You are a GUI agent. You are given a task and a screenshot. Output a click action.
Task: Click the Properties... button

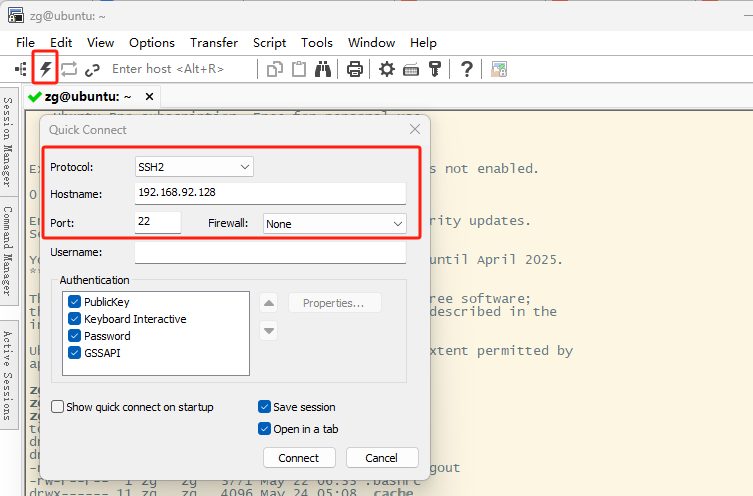[334, 303]
